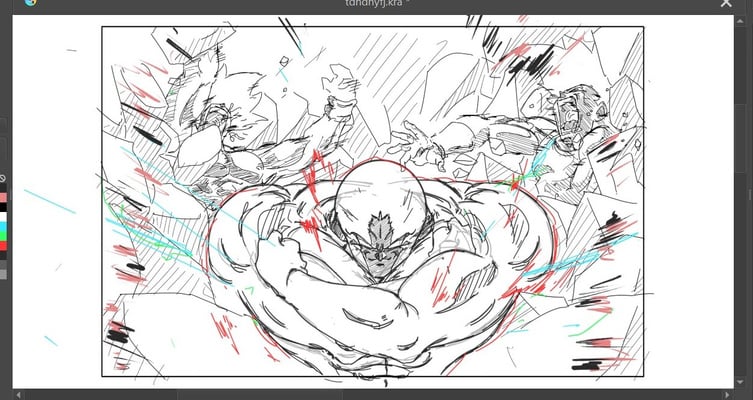Click the Krita app icon in title bar
Image resolution: width=753 pixels, height=400 pixels.
[30, 2]
